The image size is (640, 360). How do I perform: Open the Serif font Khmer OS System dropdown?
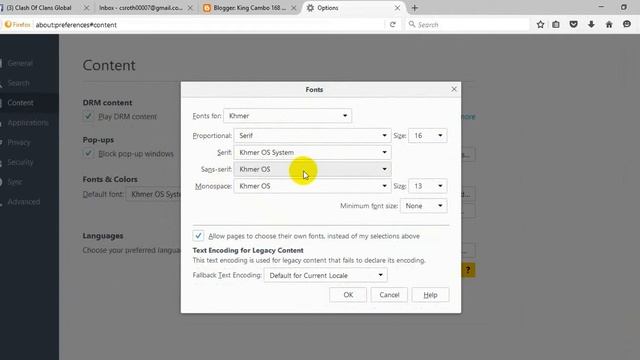pyautogui.click(x=312, y=152)
